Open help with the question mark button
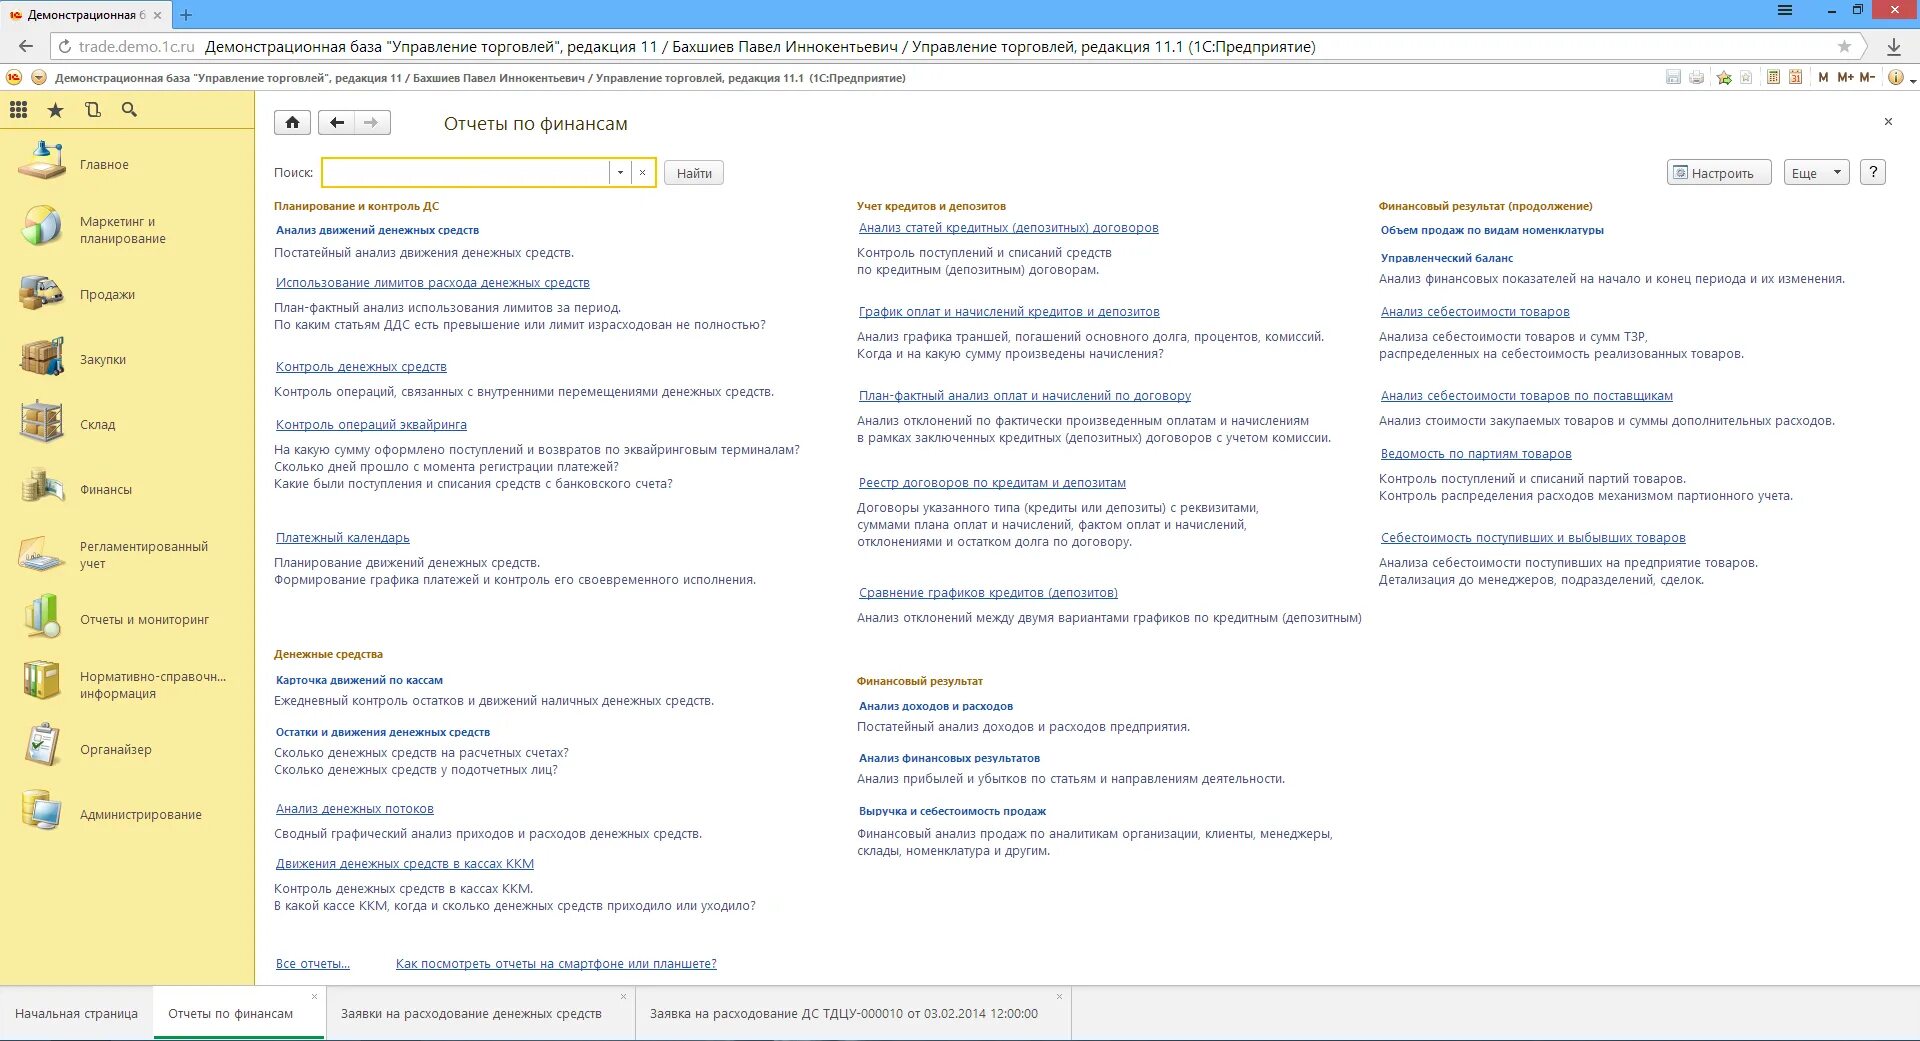1920x1041 pixels. click(x=1873, y=173)
